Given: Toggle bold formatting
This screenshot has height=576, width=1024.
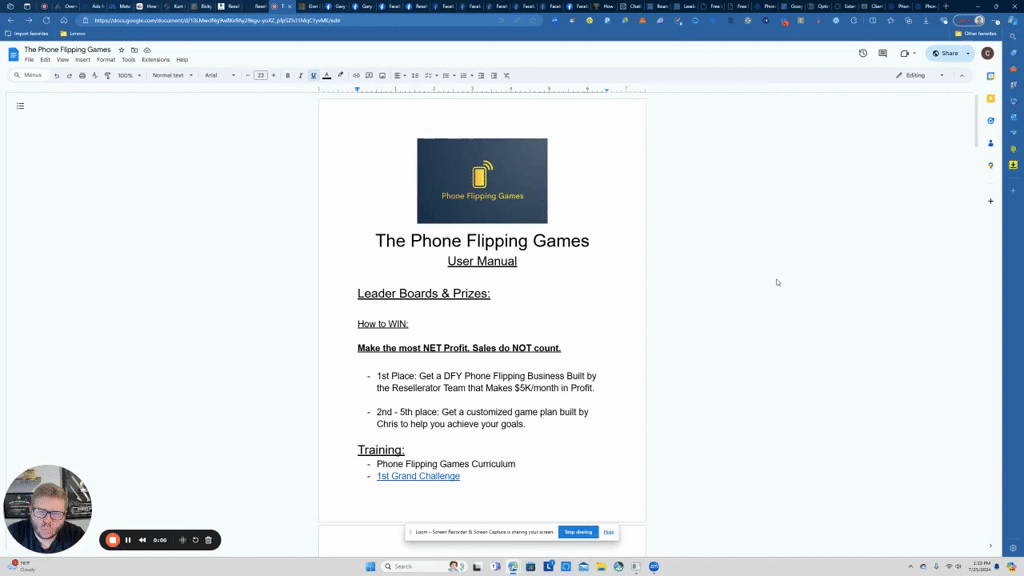Looking at the screenshot, I should coord(287,76).
